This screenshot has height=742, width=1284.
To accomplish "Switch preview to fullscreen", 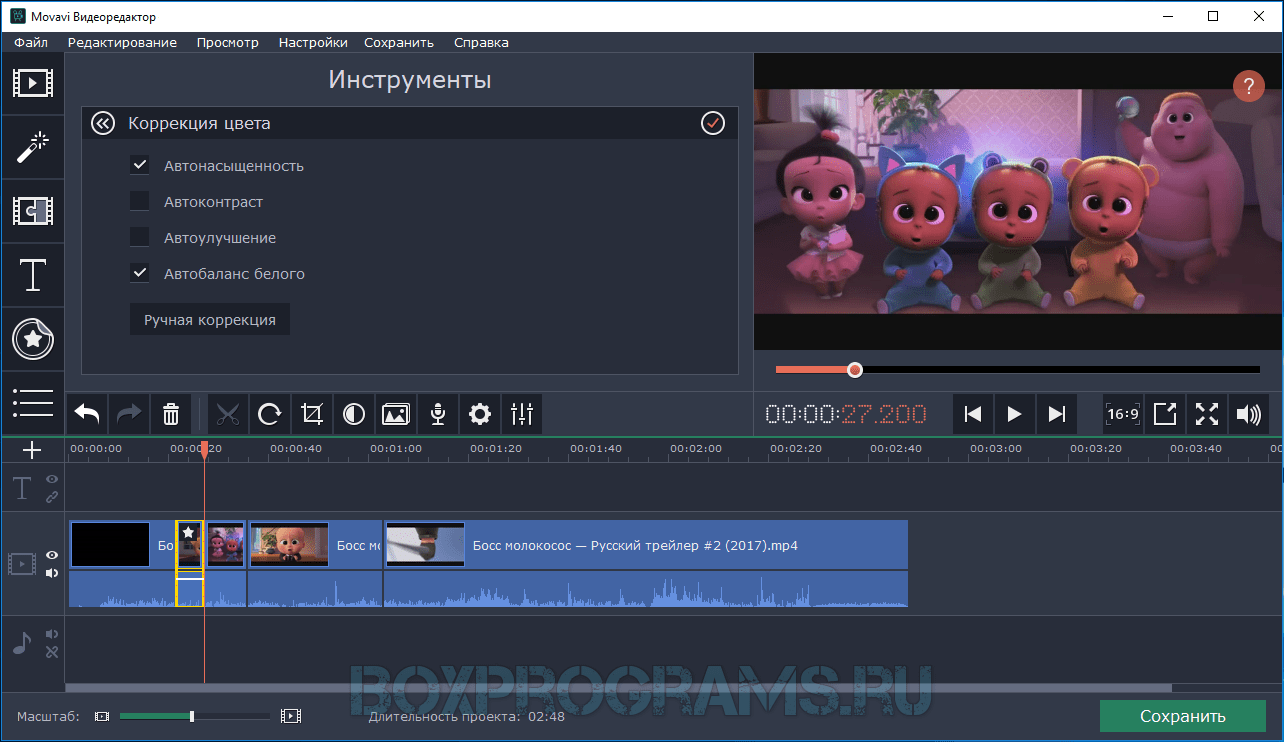I will (x=1207, y=413).
